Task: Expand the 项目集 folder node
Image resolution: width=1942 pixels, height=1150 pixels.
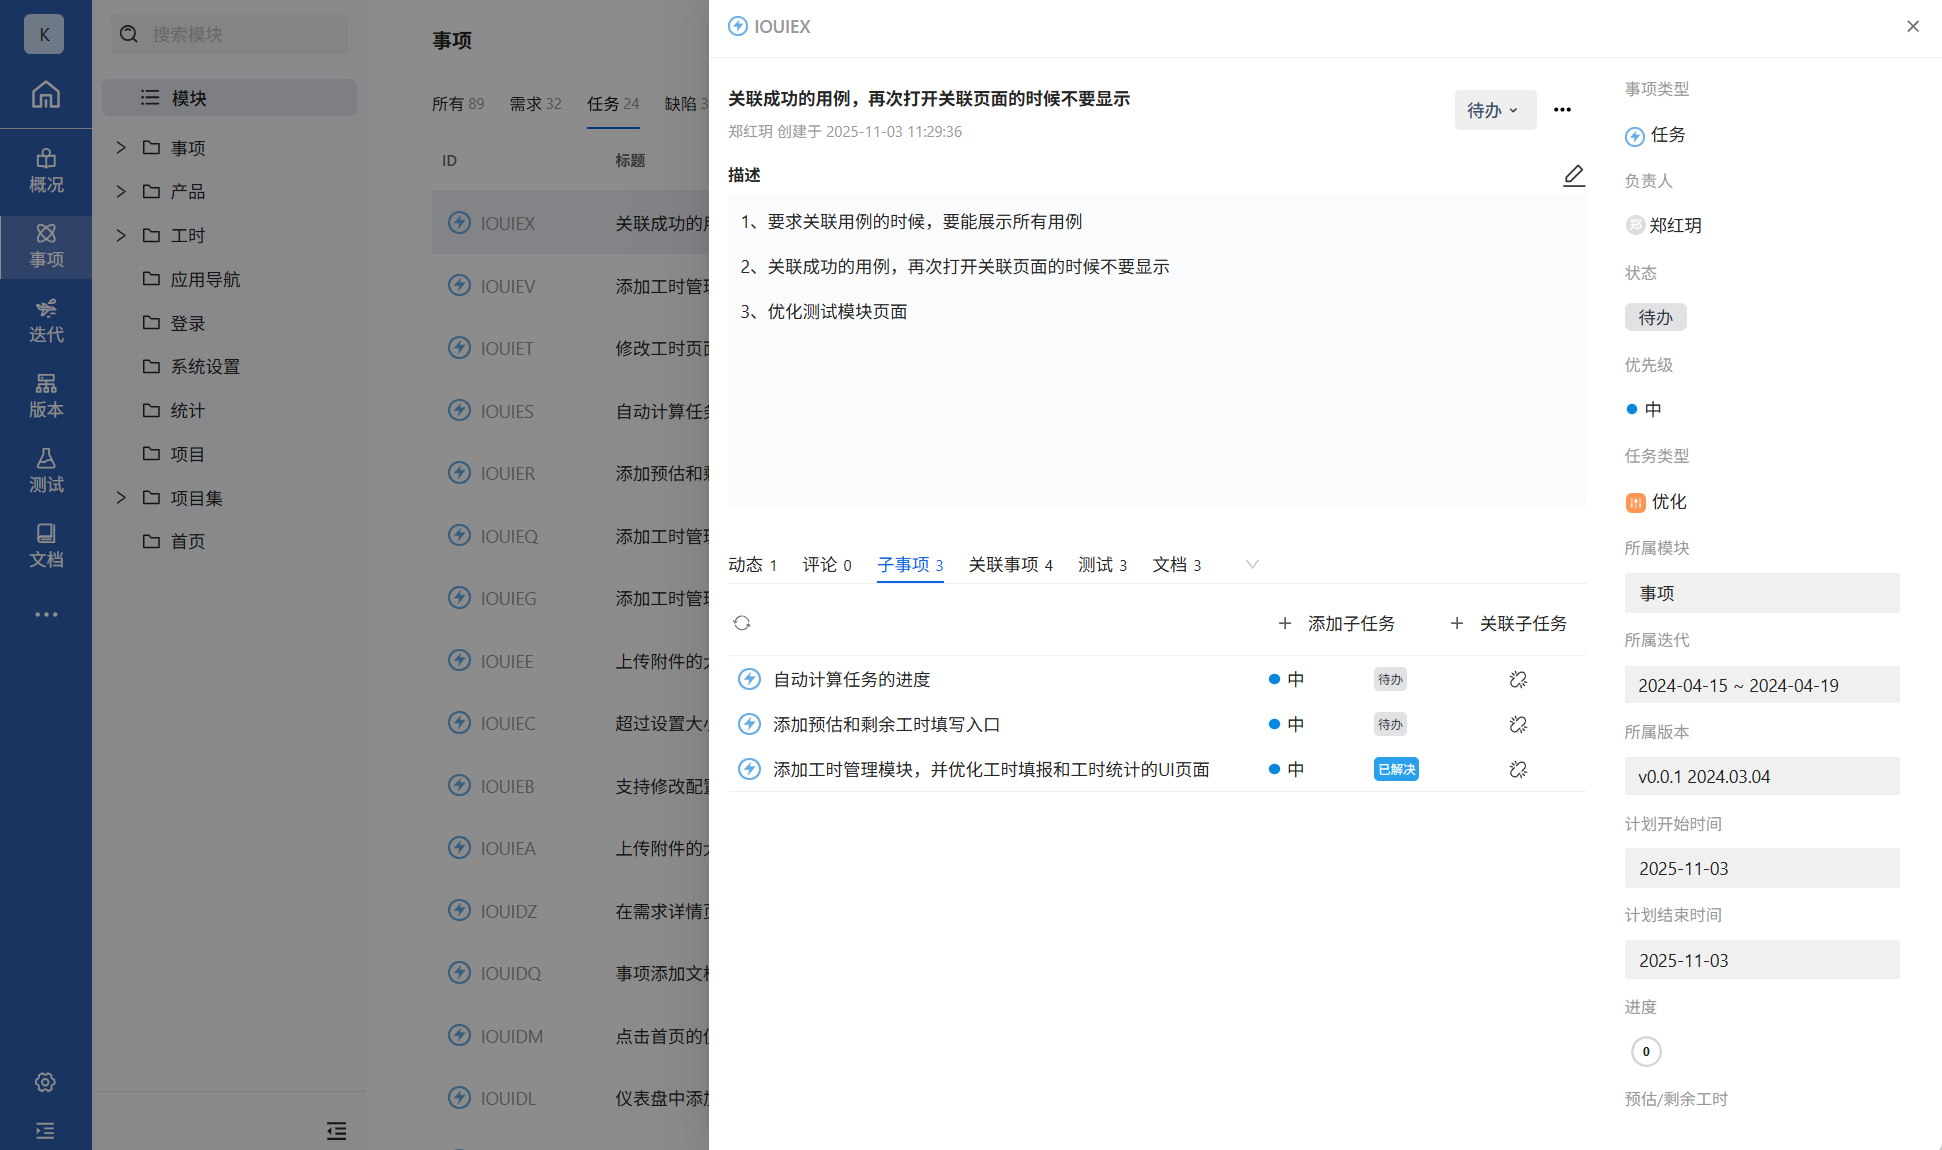Action: tap(121, 497)
